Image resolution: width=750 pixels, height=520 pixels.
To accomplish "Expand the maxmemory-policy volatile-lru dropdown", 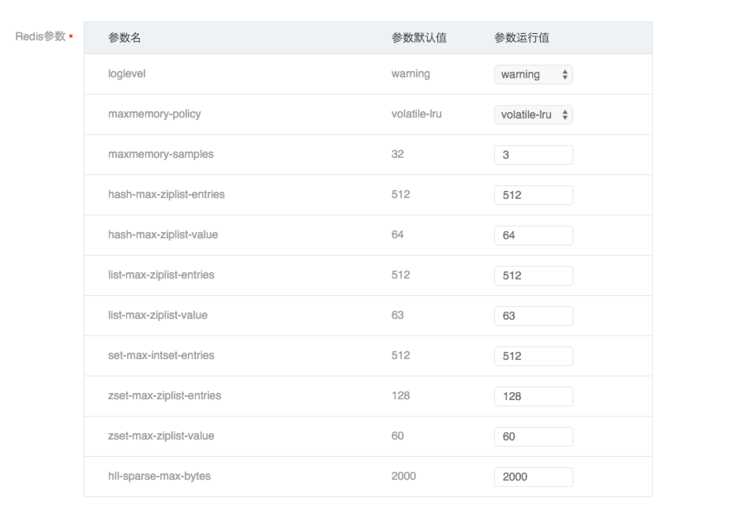I will coord(533,115).
